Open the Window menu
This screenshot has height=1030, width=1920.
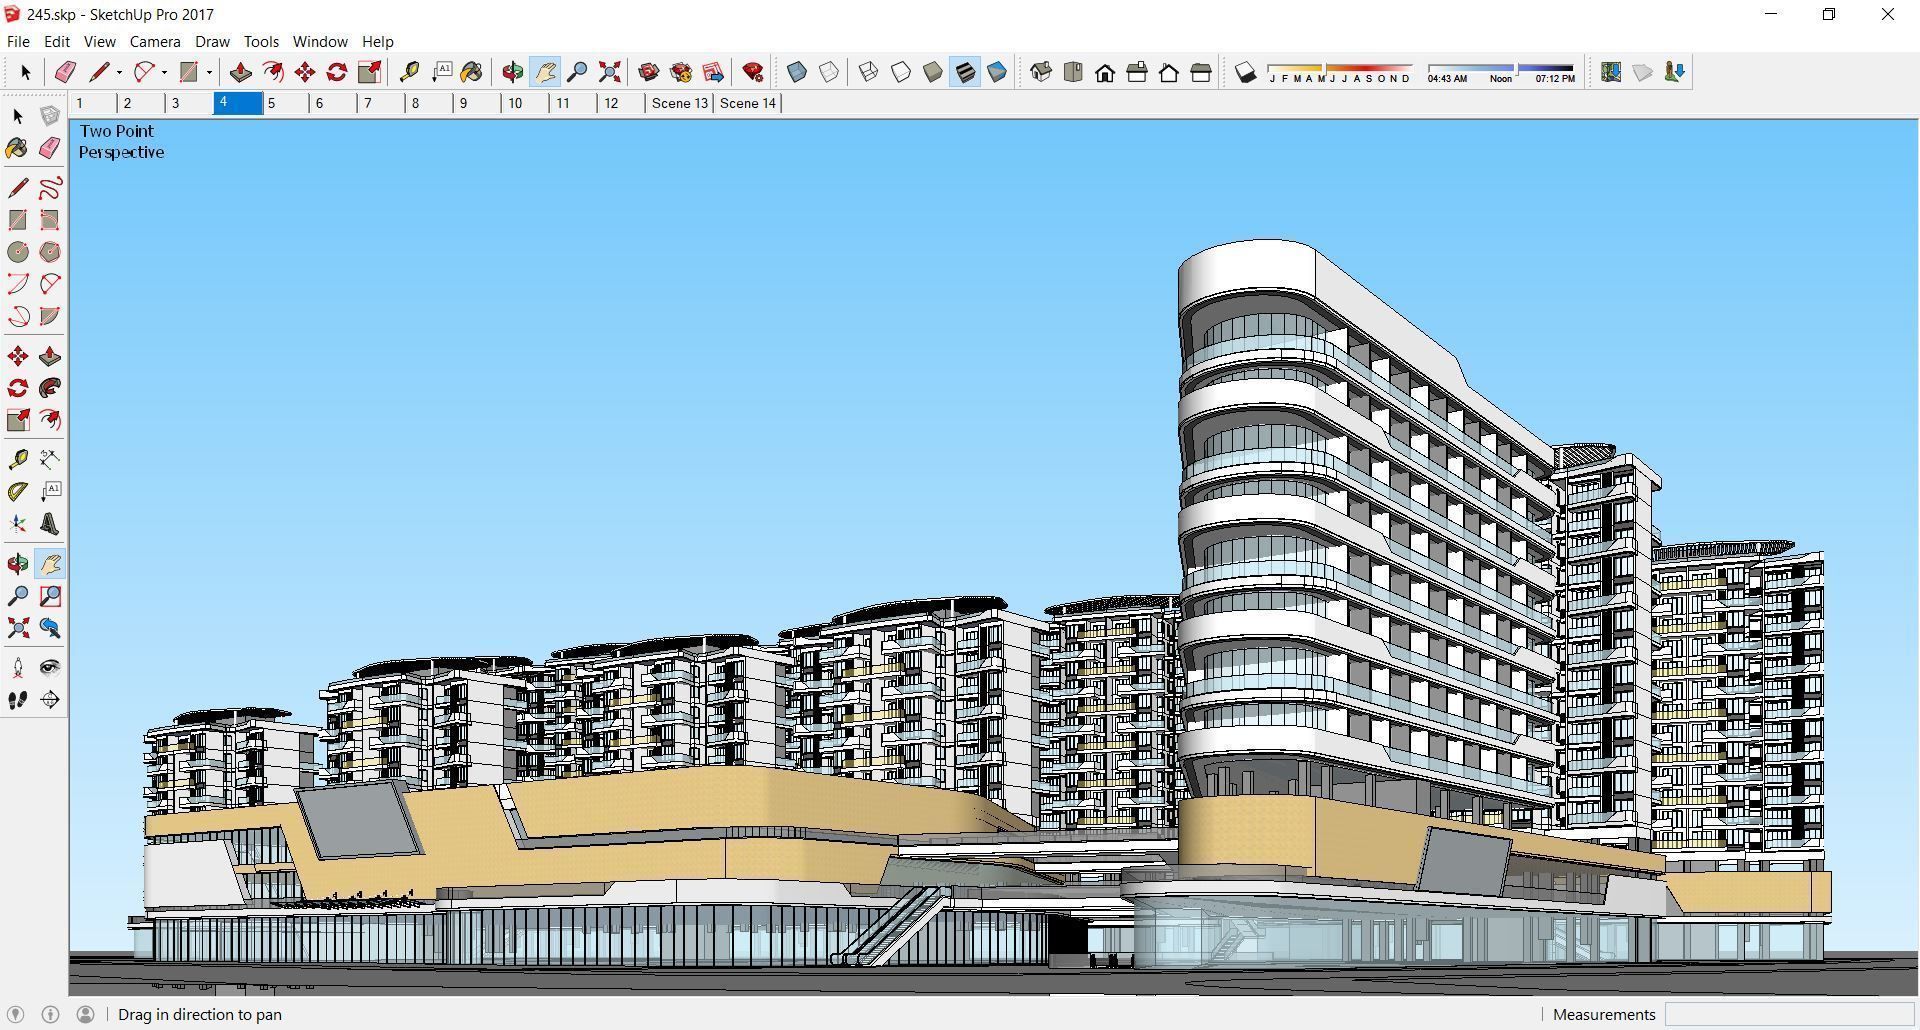[320, 41]
